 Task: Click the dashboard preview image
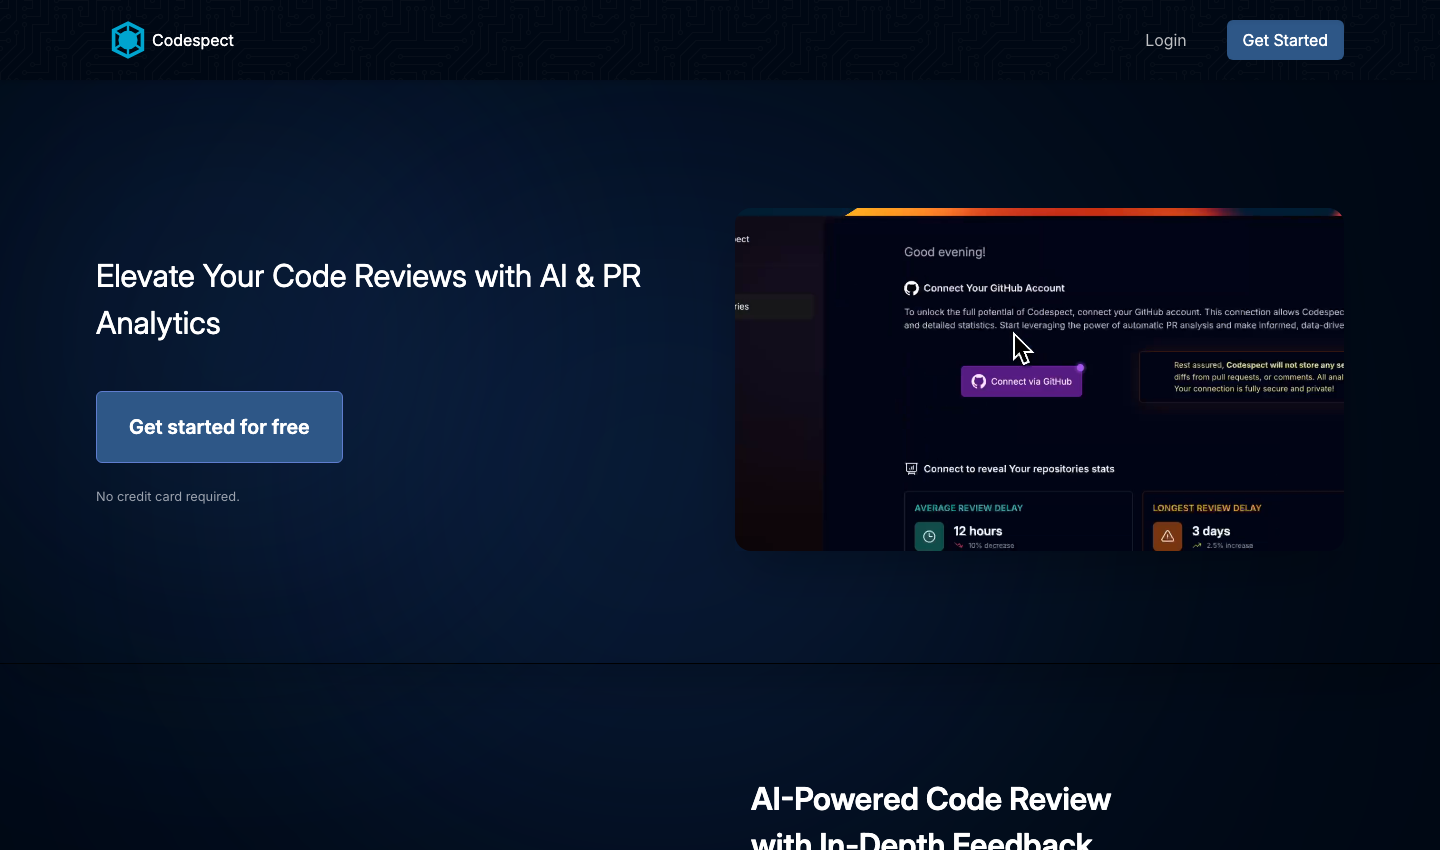(x=1039, y=379)
